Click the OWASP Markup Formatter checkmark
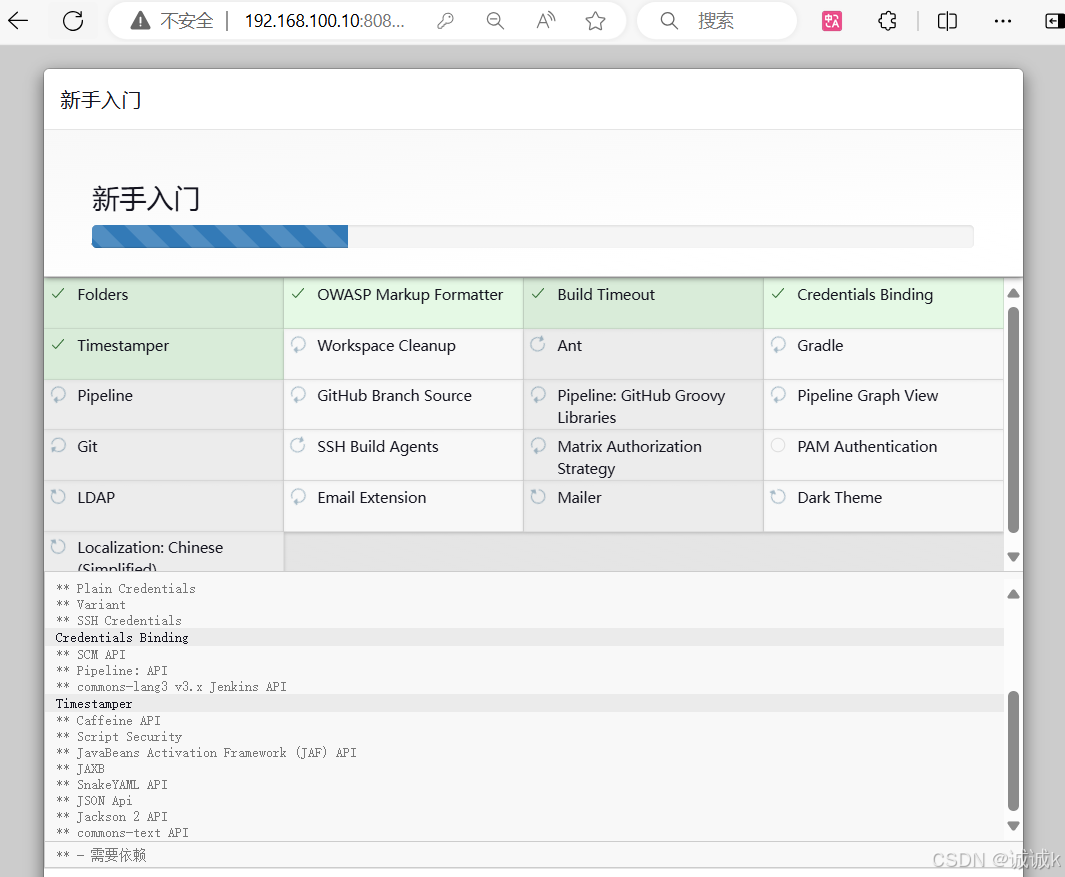Viewport: 1065px width, 877px height. [298, 293]
